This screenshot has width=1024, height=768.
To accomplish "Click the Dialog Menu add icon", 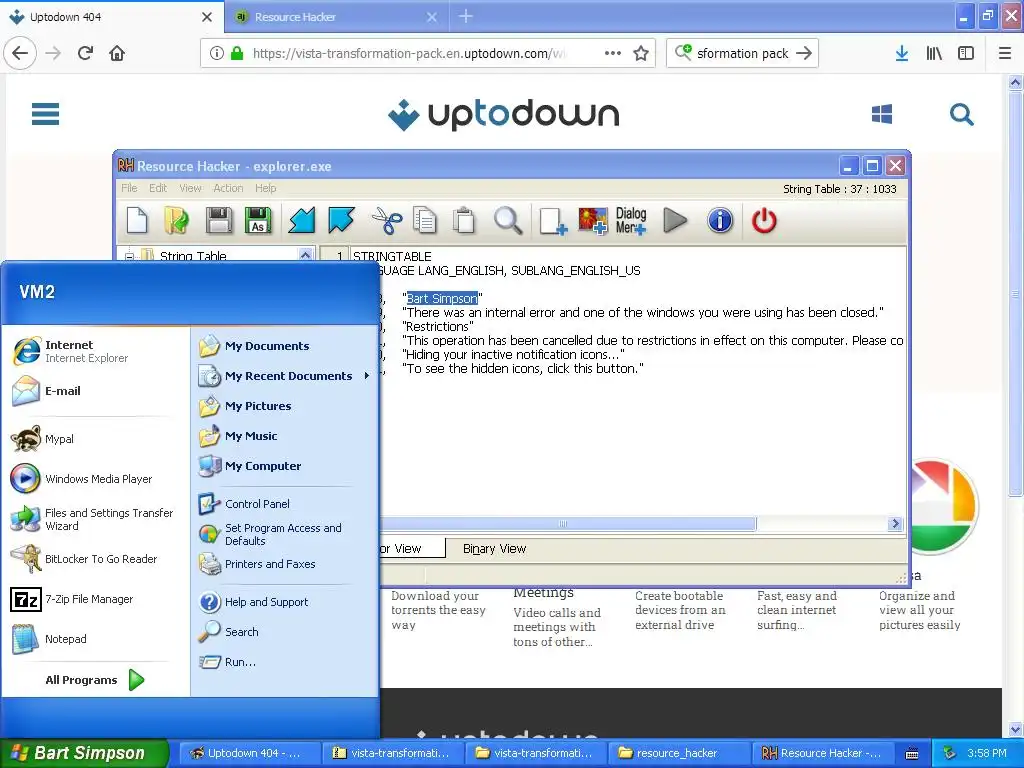I will click(x=631, y=221).
